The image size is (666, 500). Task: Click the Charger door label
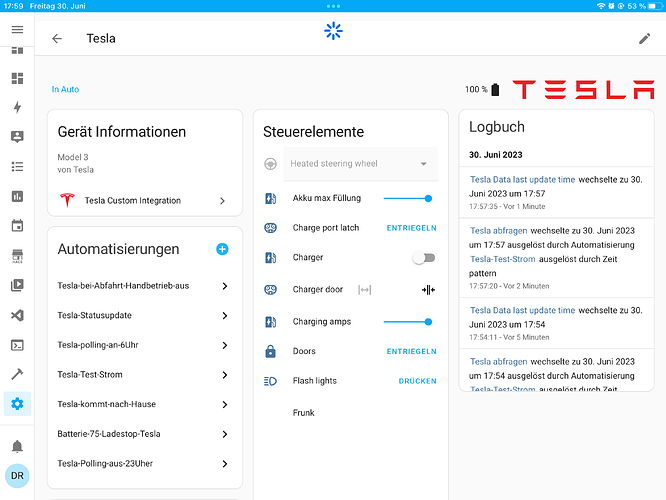pos(317,290)
